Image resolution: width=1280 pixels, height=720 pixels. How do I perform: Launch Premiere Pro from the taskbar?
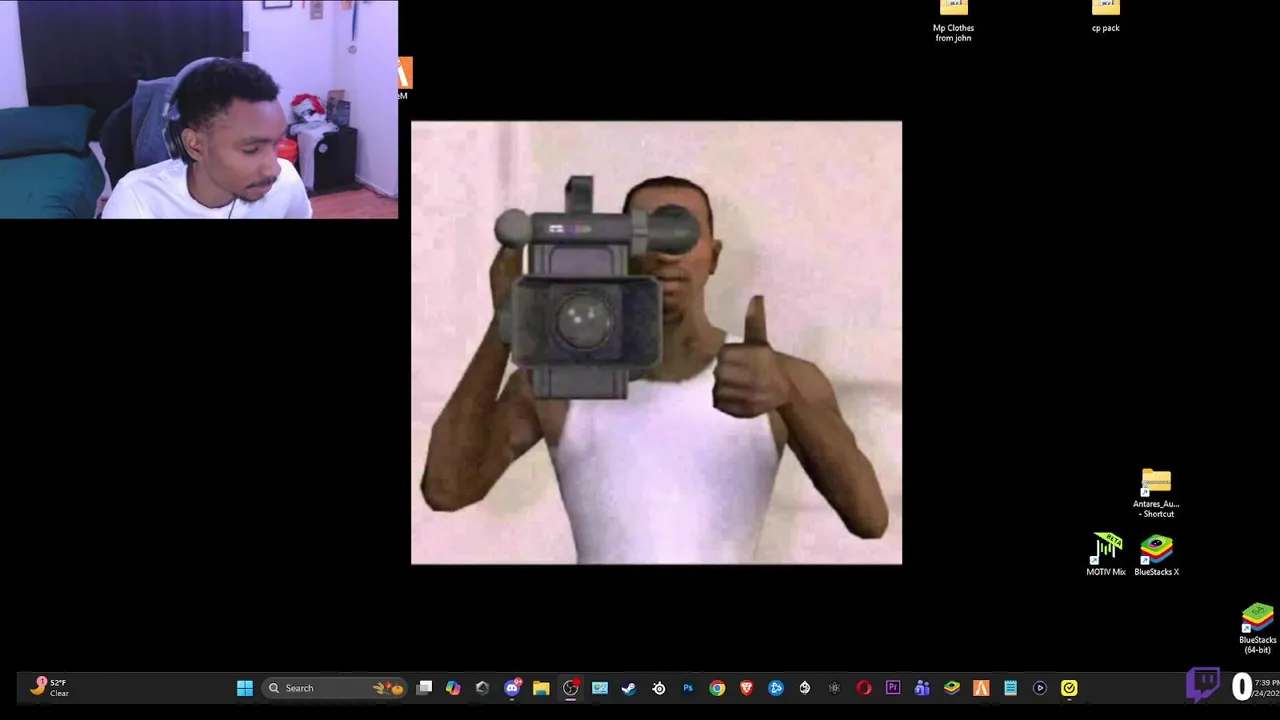click(x=893, y=688)
